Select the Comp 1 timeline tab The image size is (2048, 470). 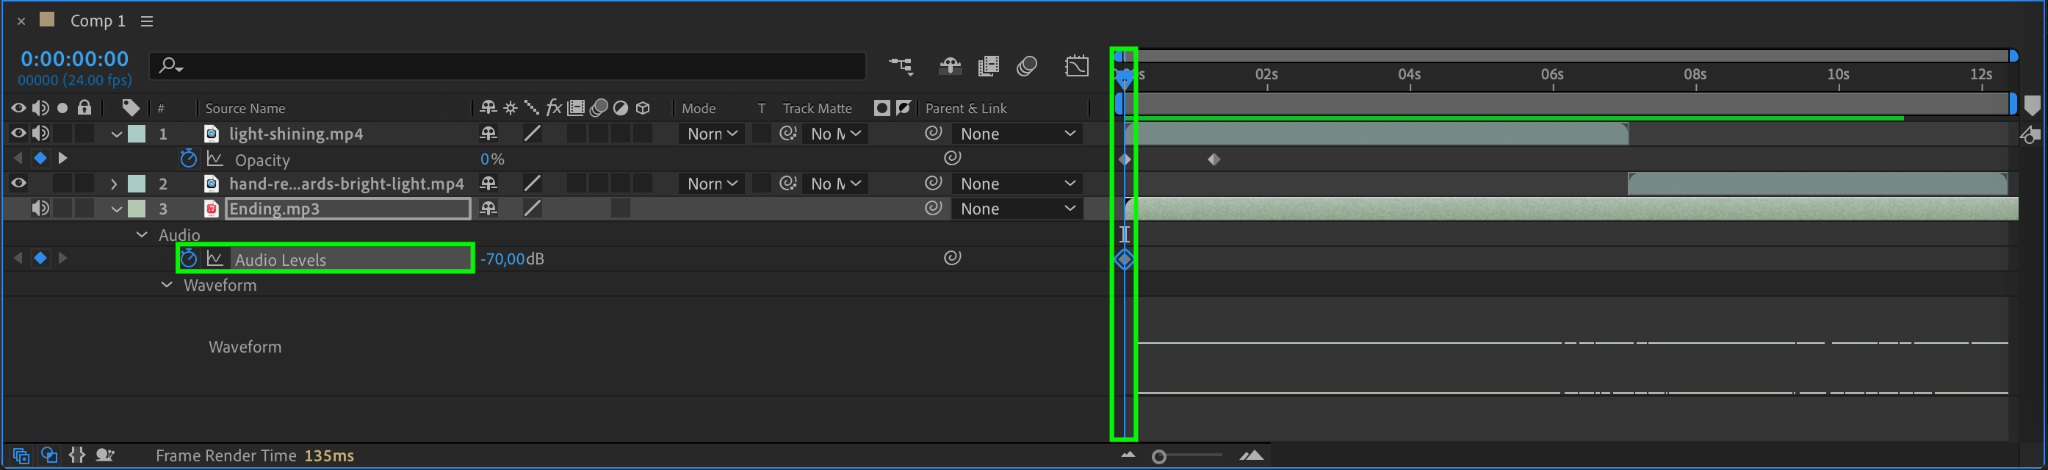tap(97, 21)
